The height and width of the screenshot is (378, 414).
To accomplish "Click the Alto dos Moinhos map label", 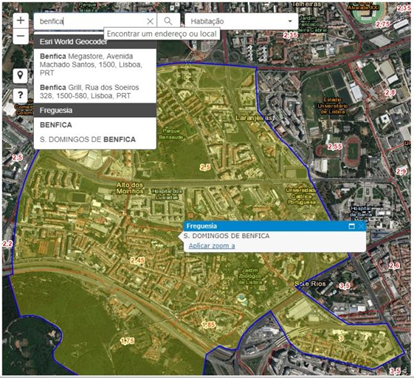I will (130, 188).
